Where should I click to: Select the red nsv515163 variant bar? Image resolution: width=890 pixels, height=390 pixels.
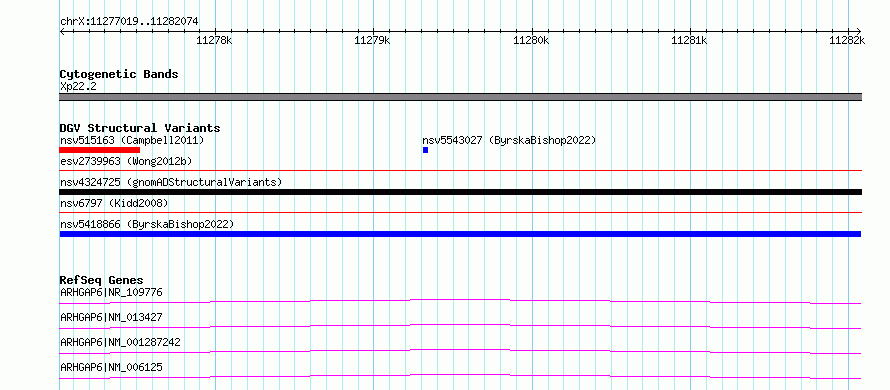[99, 150]
